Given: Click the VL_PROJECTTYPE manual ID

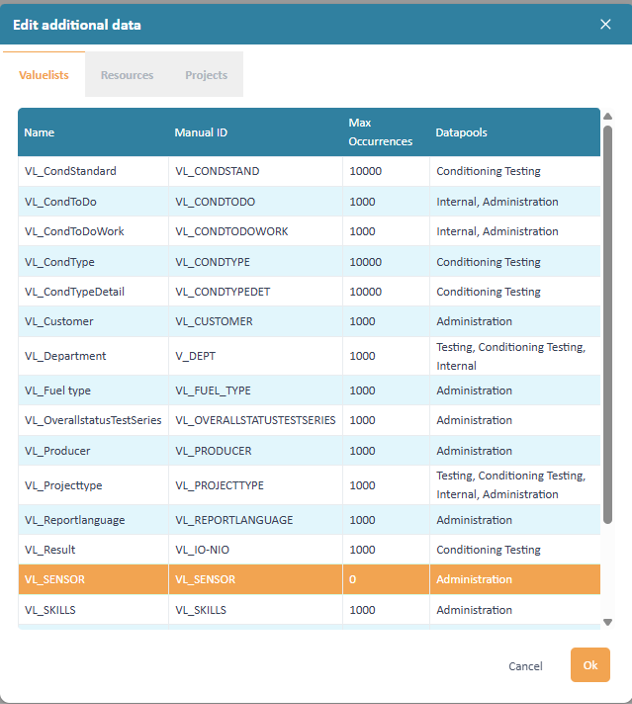Looking at the screenshot, I should [x=219, y=485].
